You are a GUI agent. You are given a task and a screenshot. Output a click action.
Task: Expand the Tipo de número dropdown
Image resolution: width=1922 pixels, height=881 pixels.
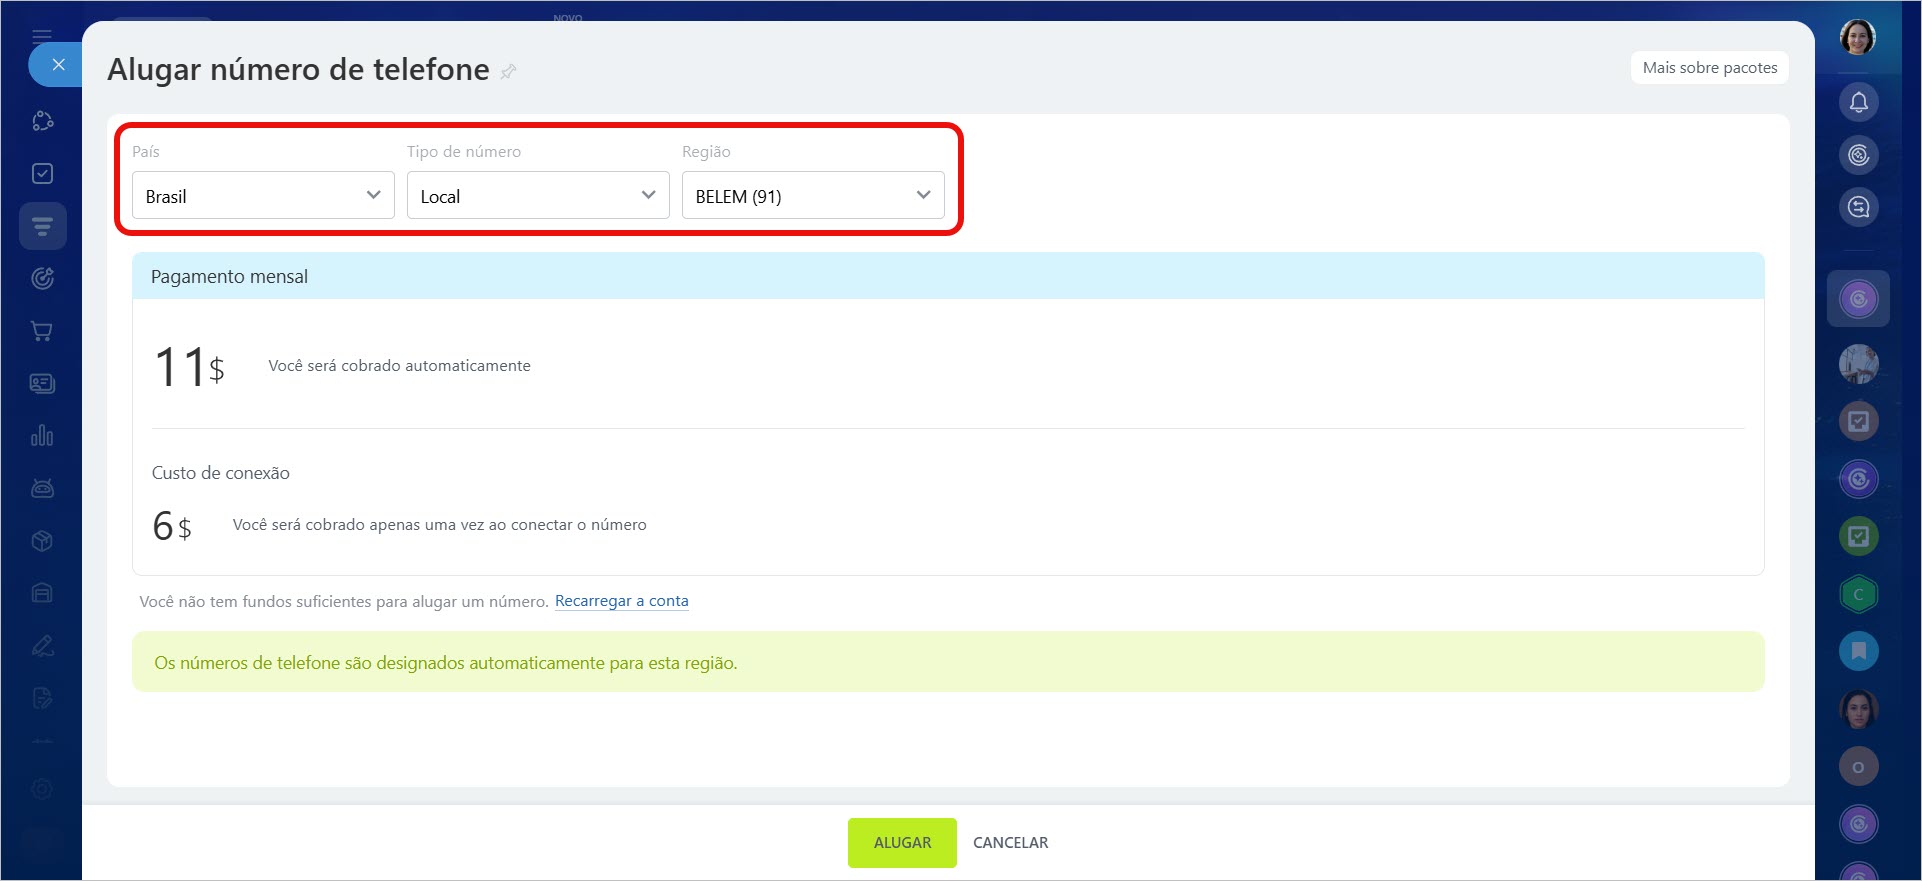point(538,196)
